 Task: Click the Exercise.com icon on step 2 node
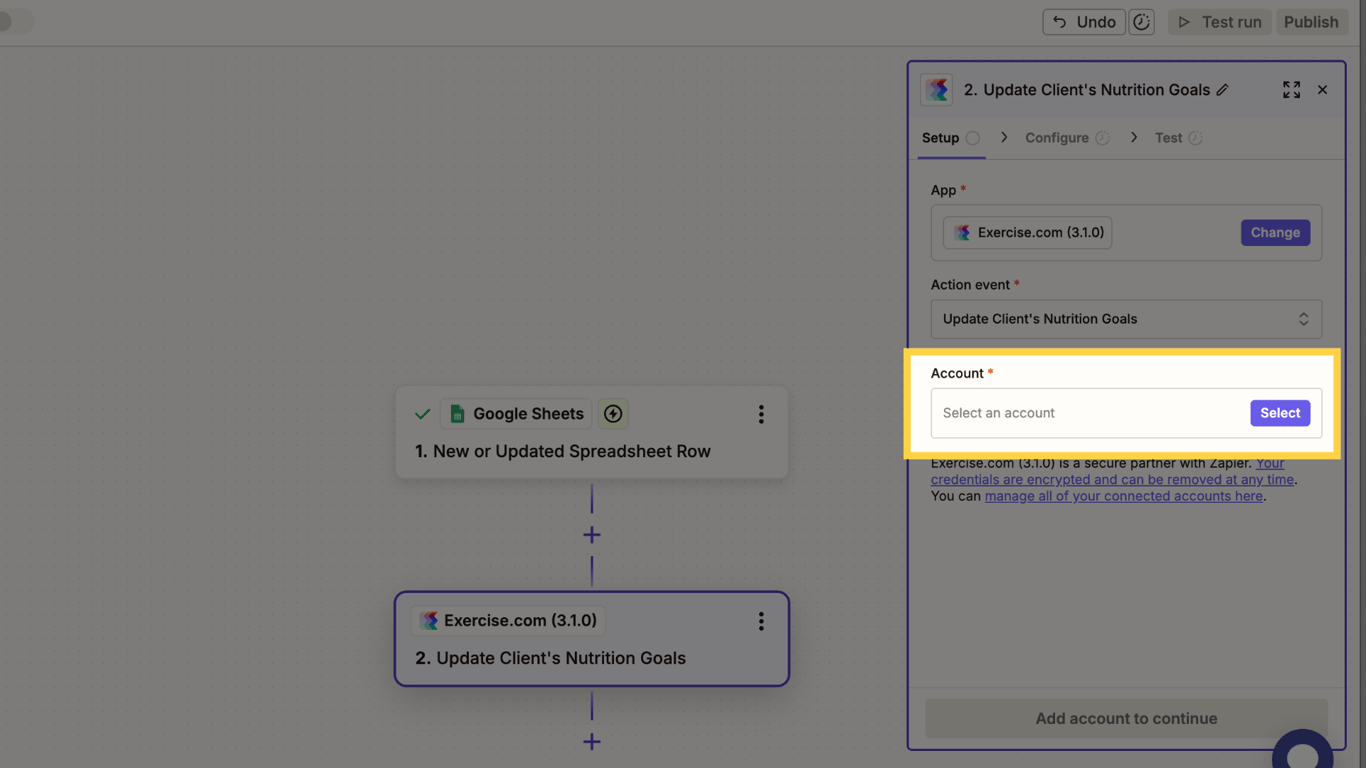point(430,620)
